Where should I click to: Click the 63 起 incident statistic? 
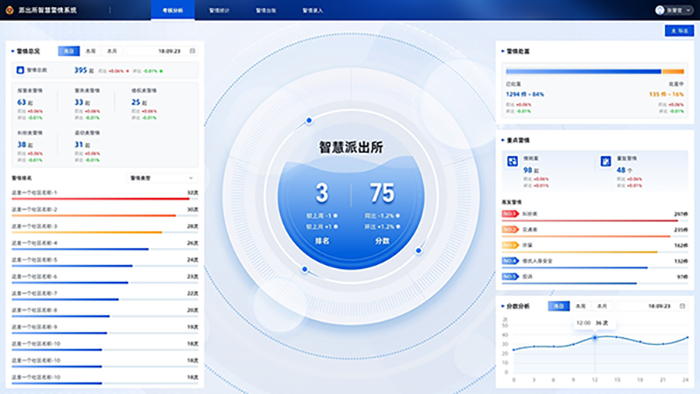[25, 102]
